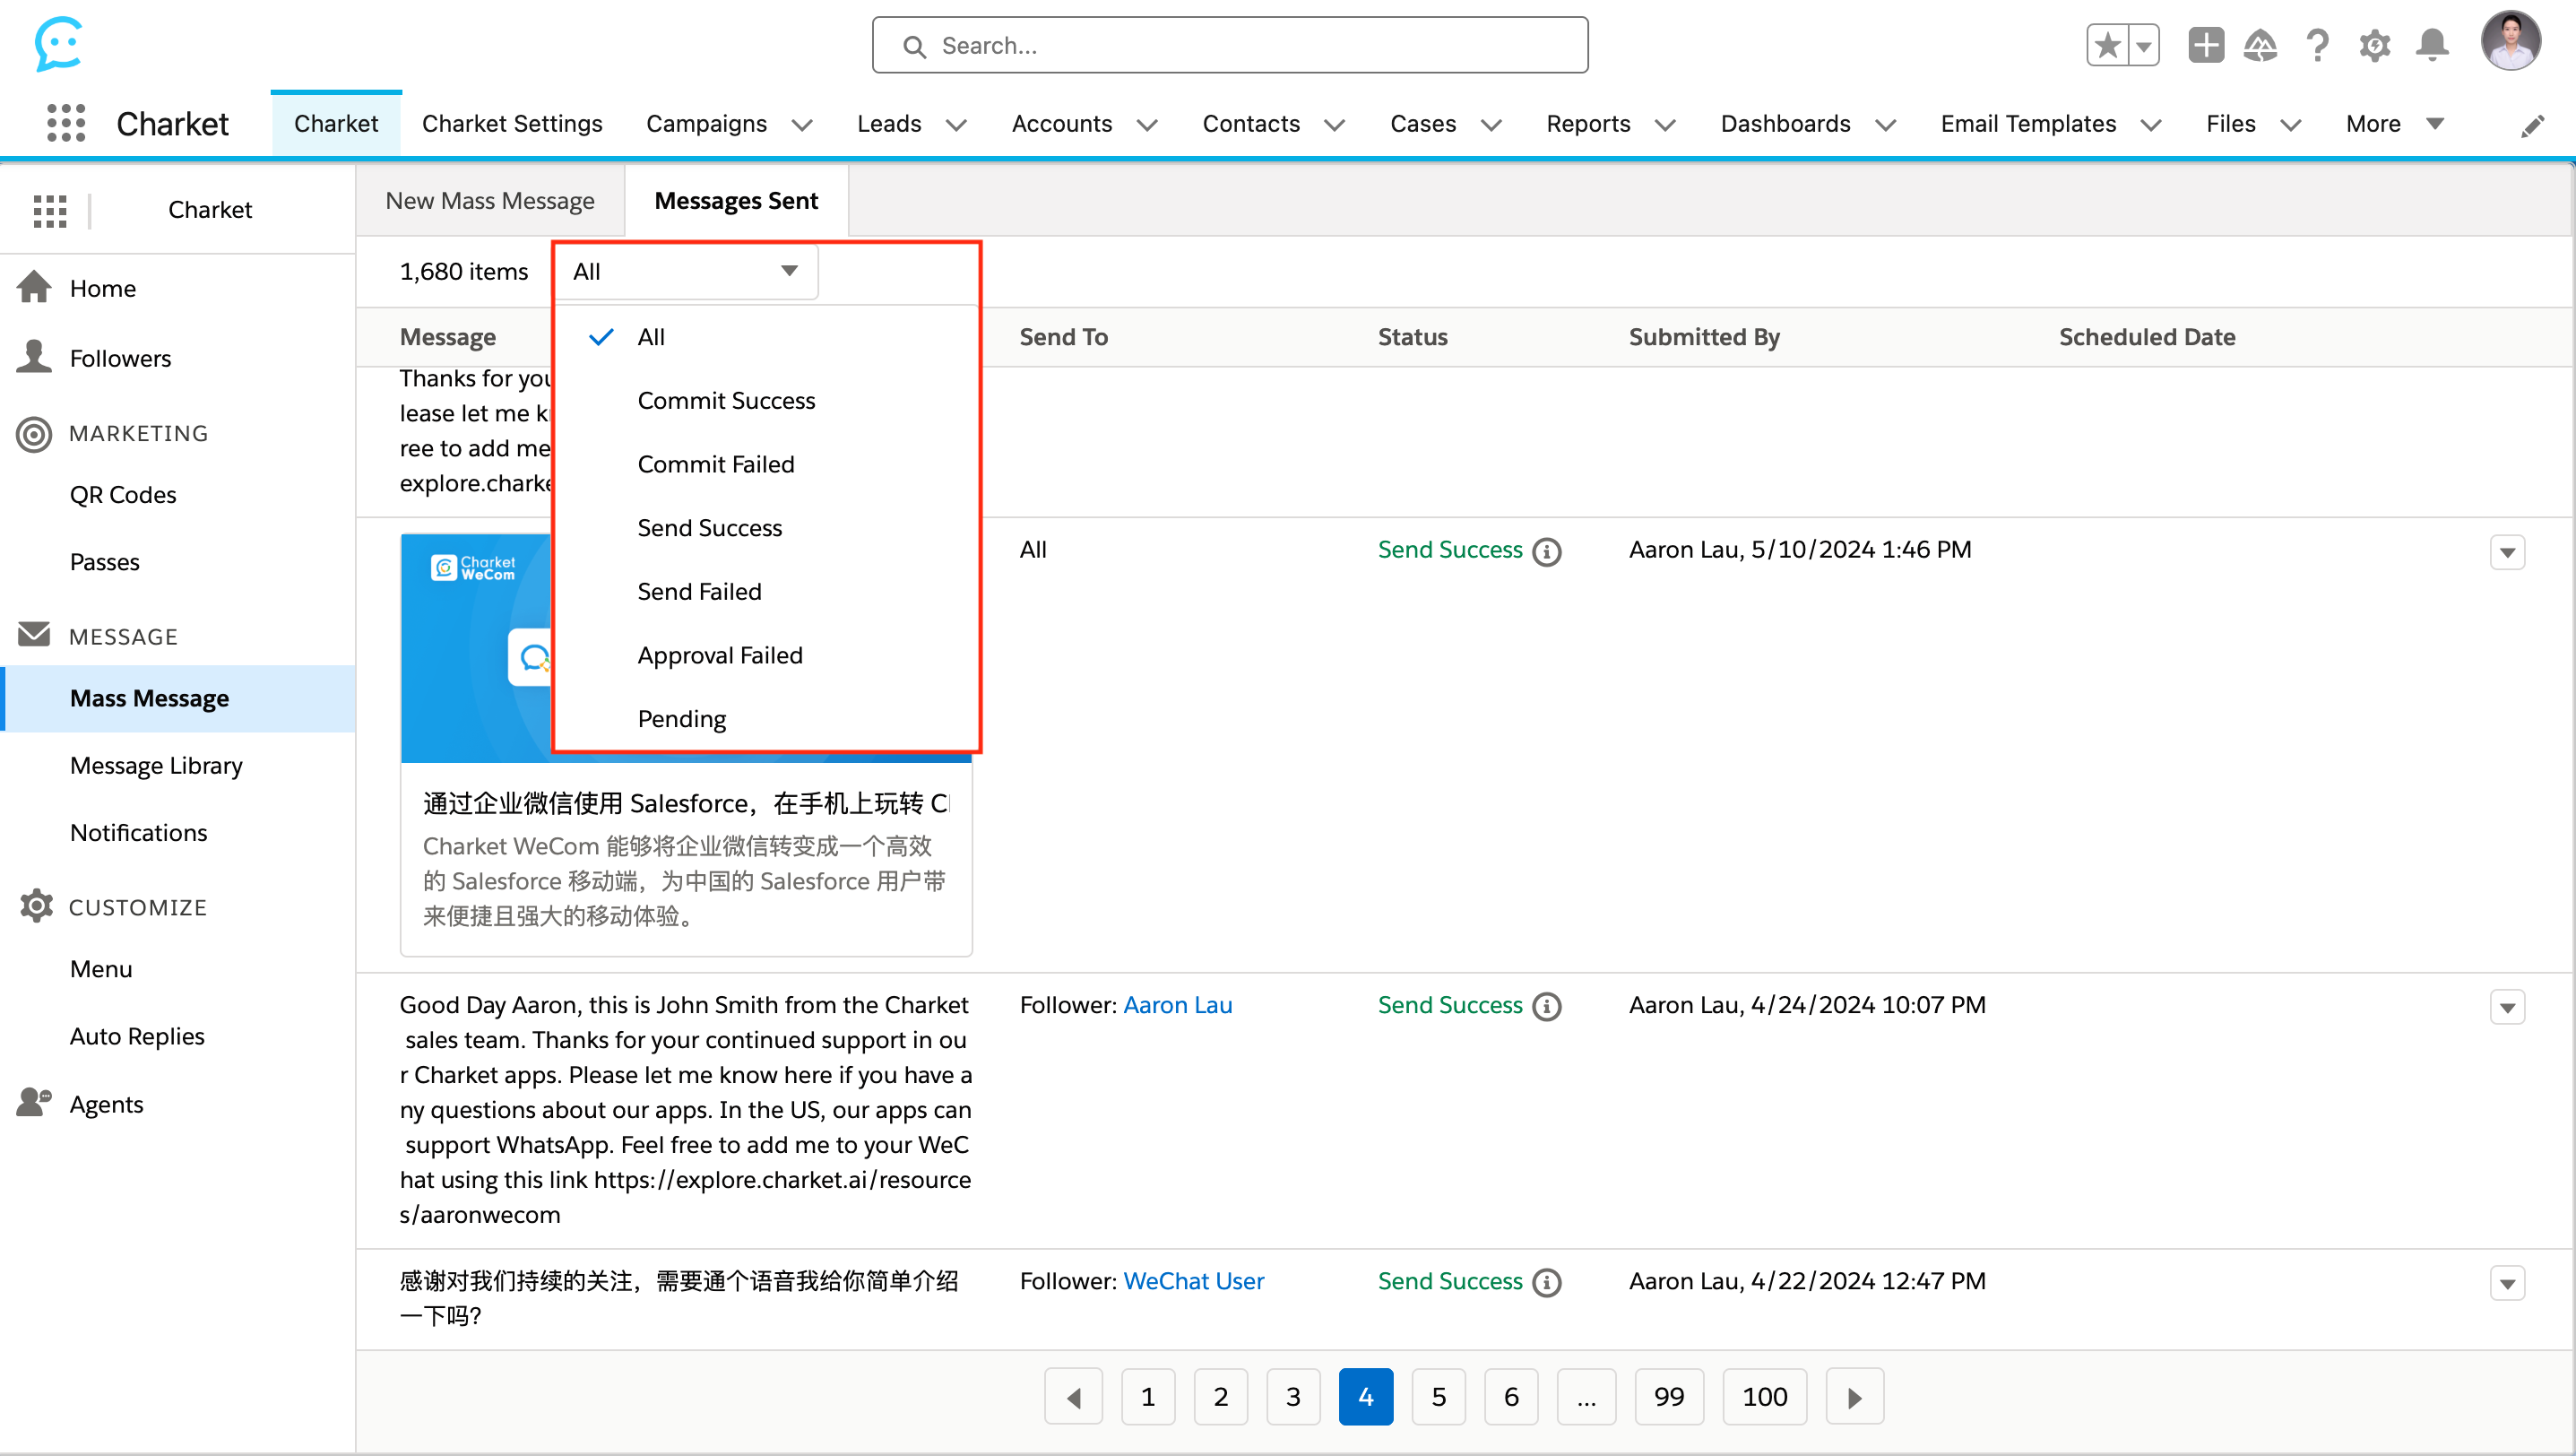Open Auto Replies in sidebar

click(x=137, y=1037)
